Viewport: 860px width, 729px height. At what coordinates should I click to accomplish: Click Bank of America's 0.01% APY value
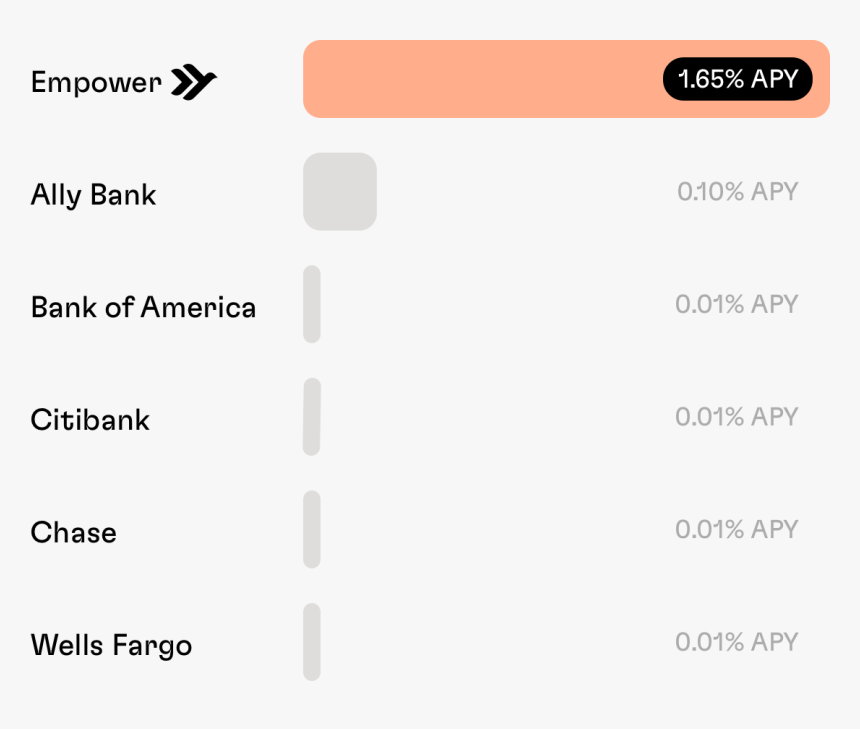click(x=736, y=304)
